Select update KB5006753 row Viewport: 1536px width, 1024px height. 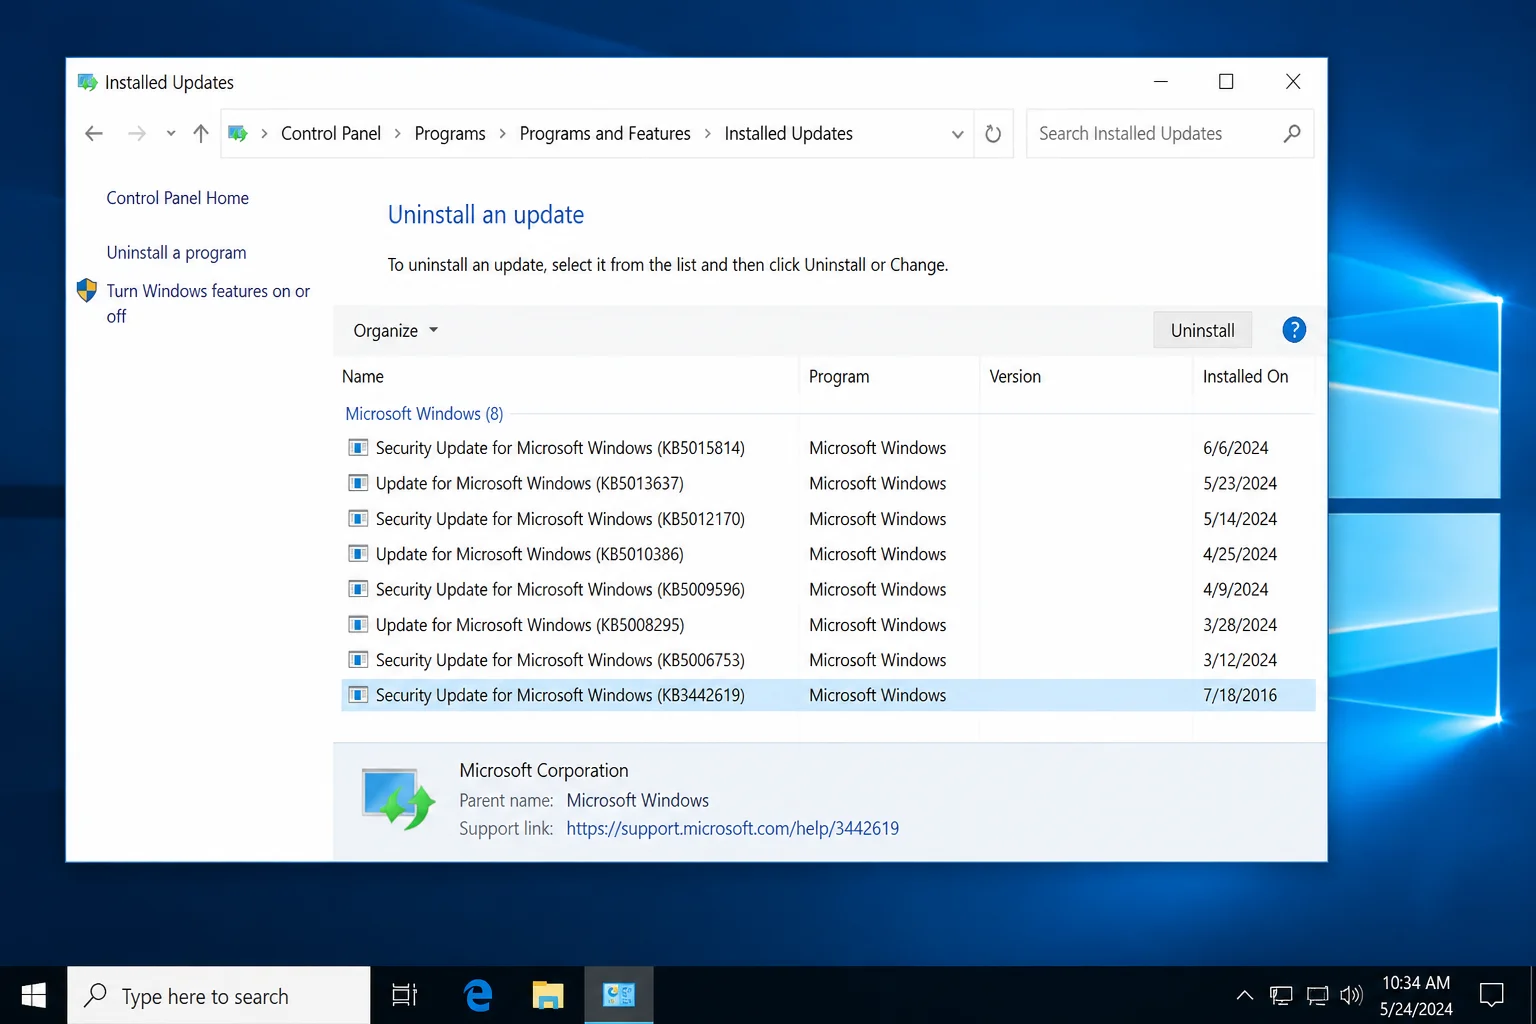[x=828, y=660]
